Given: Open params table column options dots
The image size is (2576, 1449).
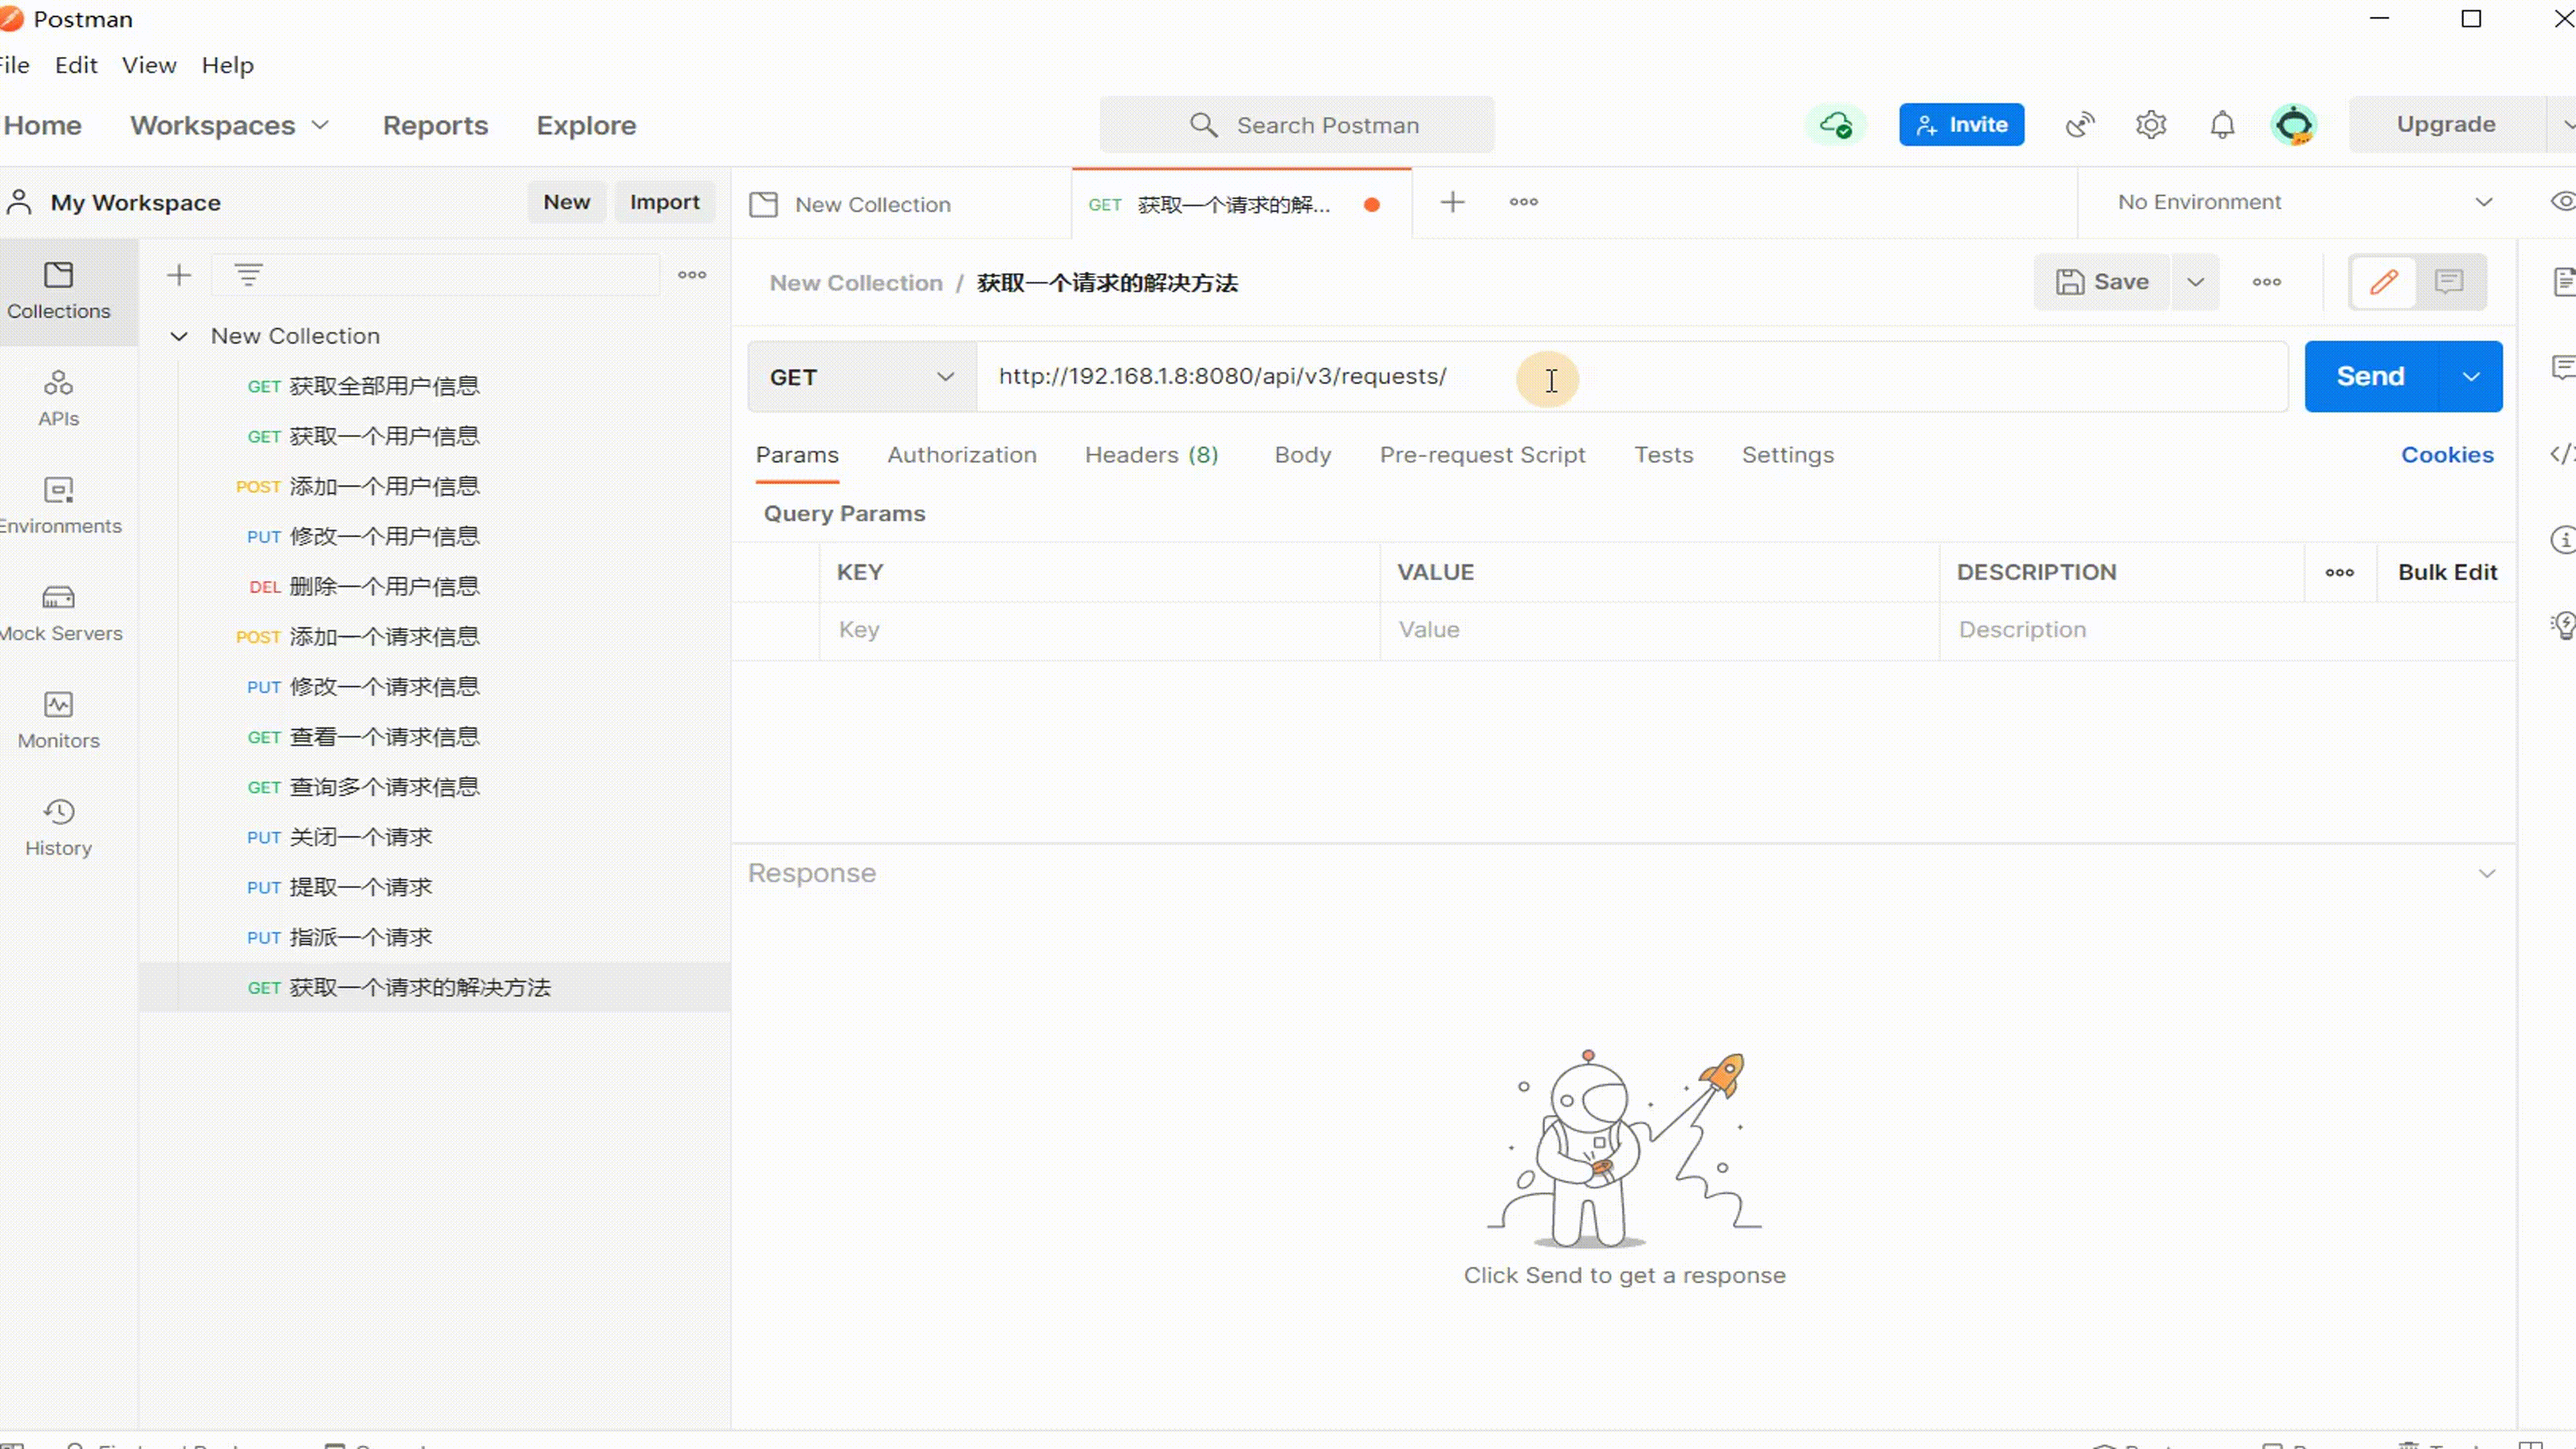Looking at the screenshot, I should (2339, 573).
